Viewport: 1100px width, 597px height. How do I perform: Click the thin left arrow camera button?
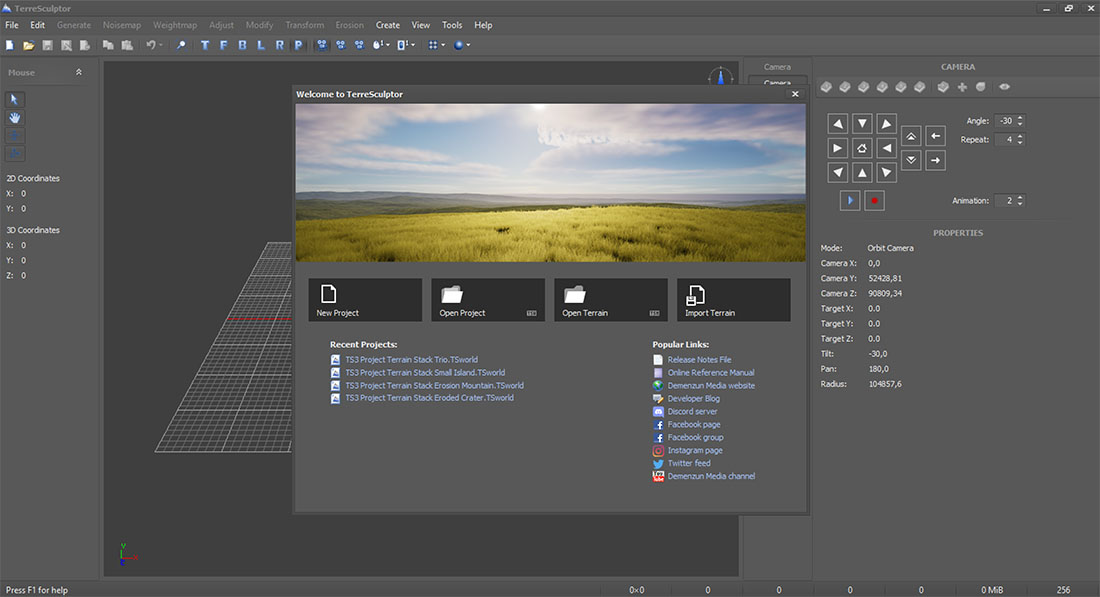(x=935, y=136)
